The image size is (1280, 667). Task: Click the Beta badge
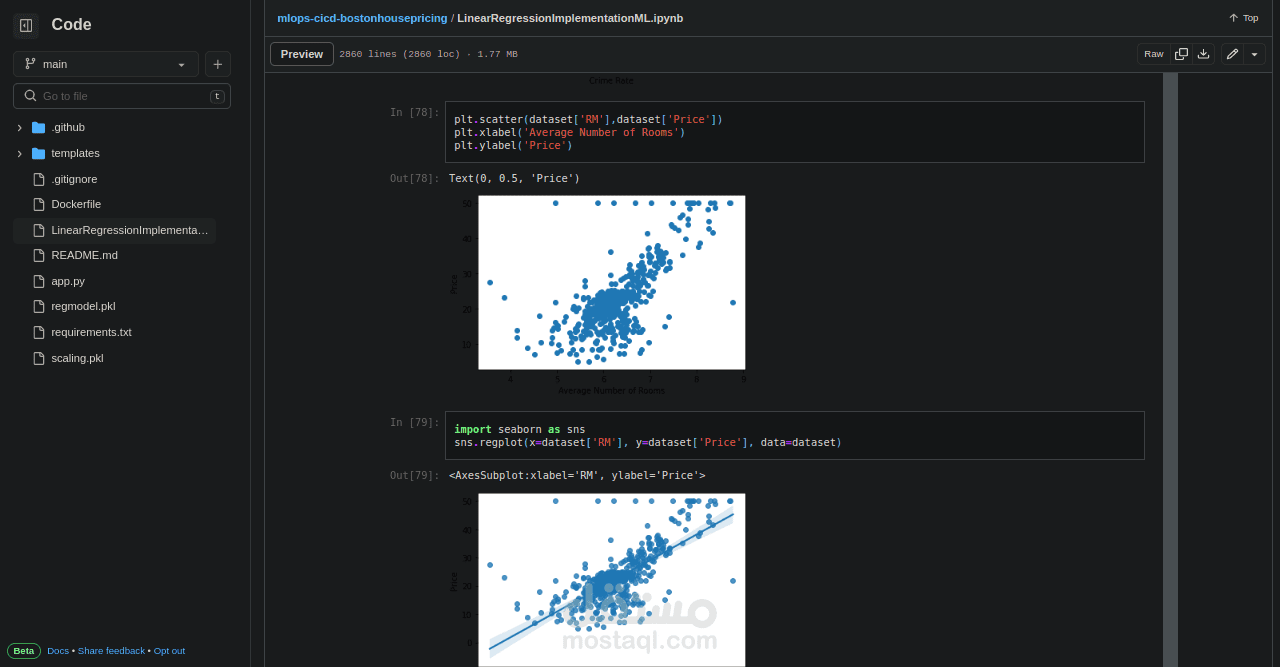(24, 651)
